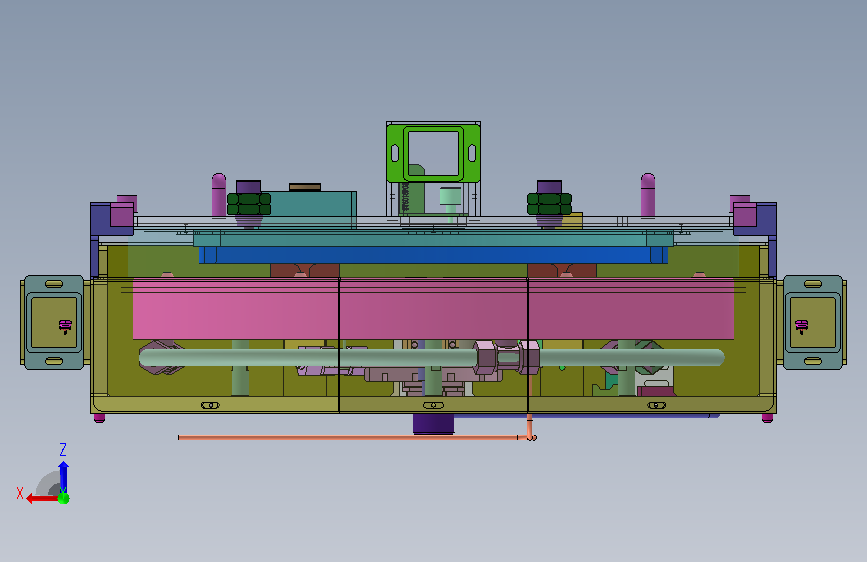This screenshot has width=867, height=562.
Task: Select the red X axis arrow
Action: coord(43,499)
